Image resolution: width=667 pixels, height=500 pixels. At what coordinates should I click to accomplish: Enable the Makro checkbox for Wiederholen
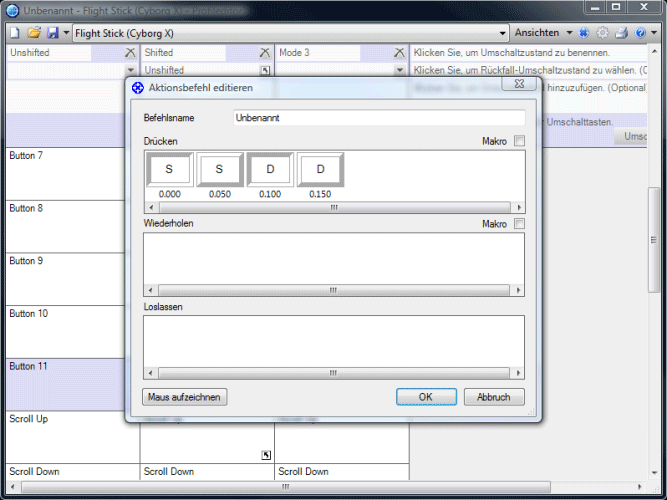[x=518, y=224]
